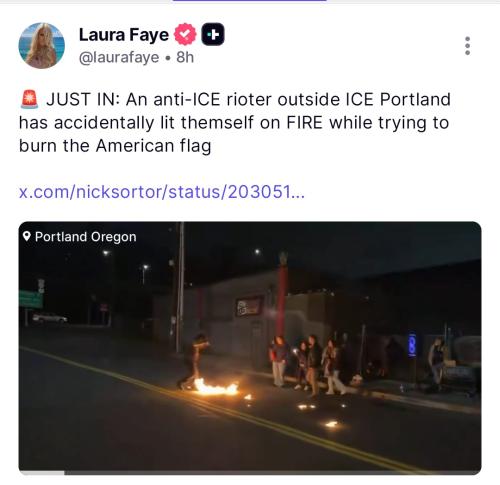Screen dimensions: 500x485
Task: Open the three-dot post options menu
Action: (467, 46)
